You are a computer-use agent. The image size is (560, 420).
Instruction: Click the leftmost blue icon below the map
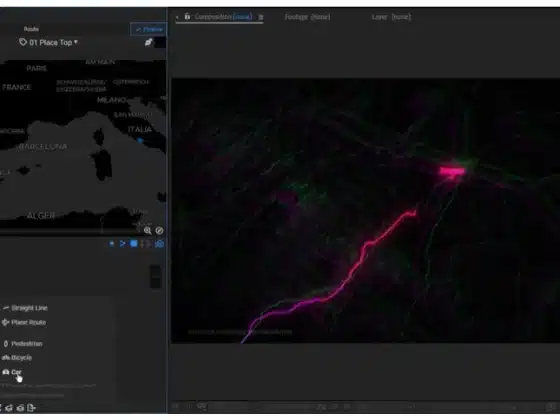(112, 244)
